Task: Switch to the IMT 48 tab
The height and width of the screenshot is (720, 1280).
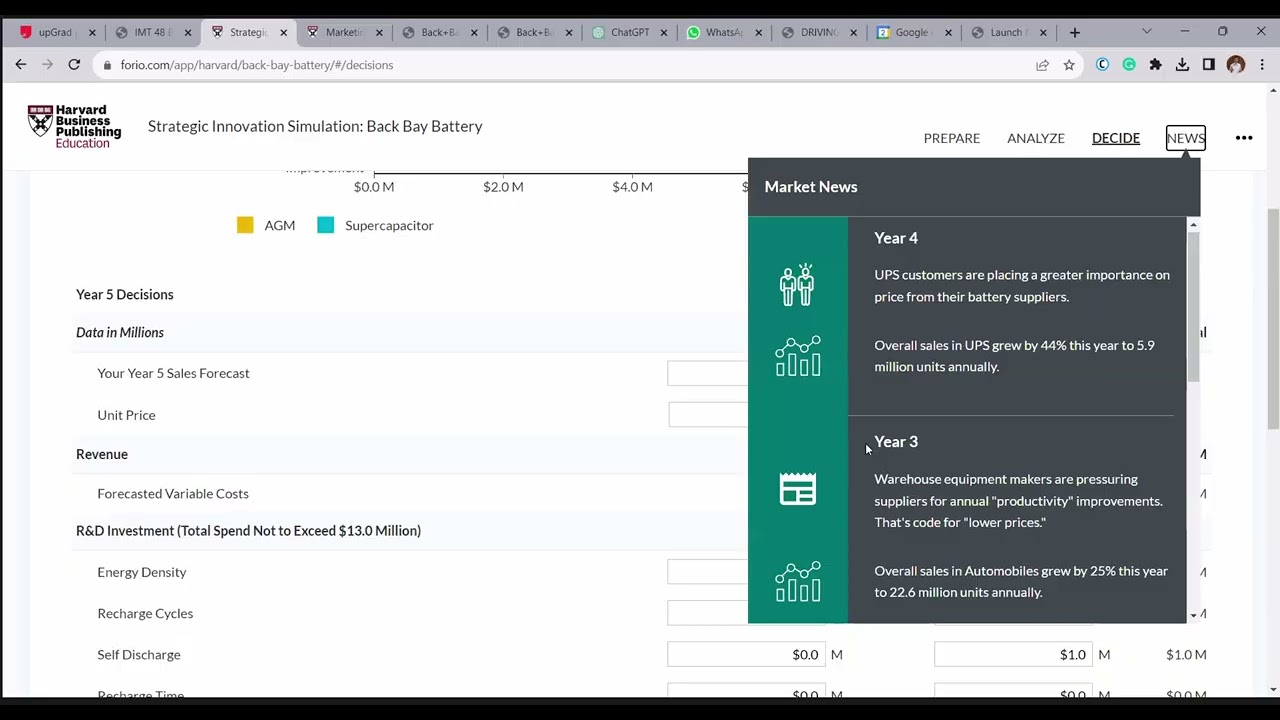Action: (x=150, y=32)
